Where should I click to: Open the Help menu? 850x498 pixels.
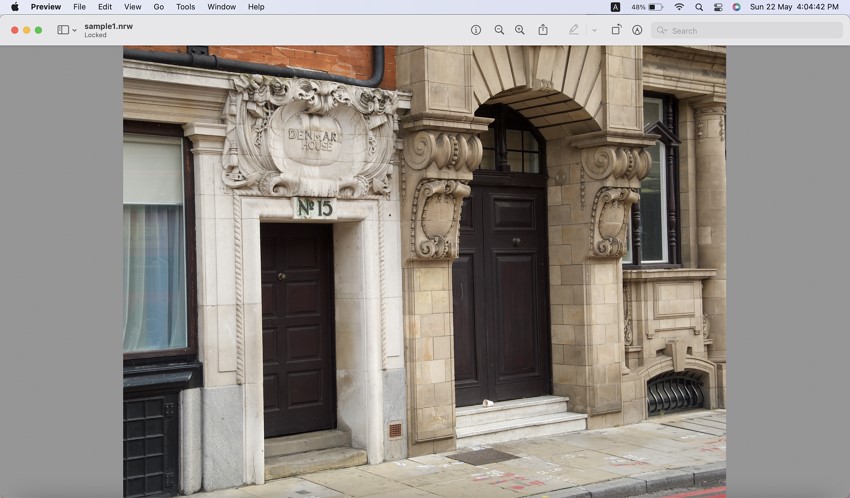tap(256, 7)
